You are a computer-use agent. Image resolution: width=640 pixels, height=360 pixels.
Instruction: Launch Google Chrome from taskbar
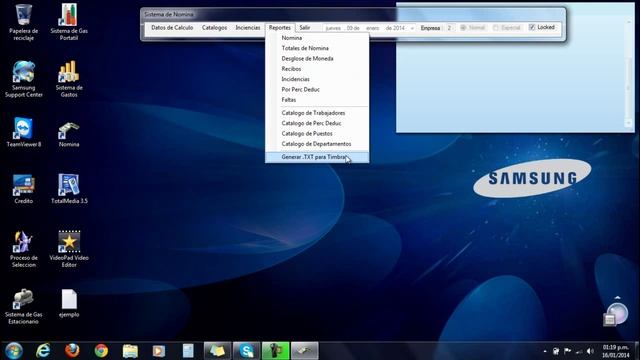point(101,351)
